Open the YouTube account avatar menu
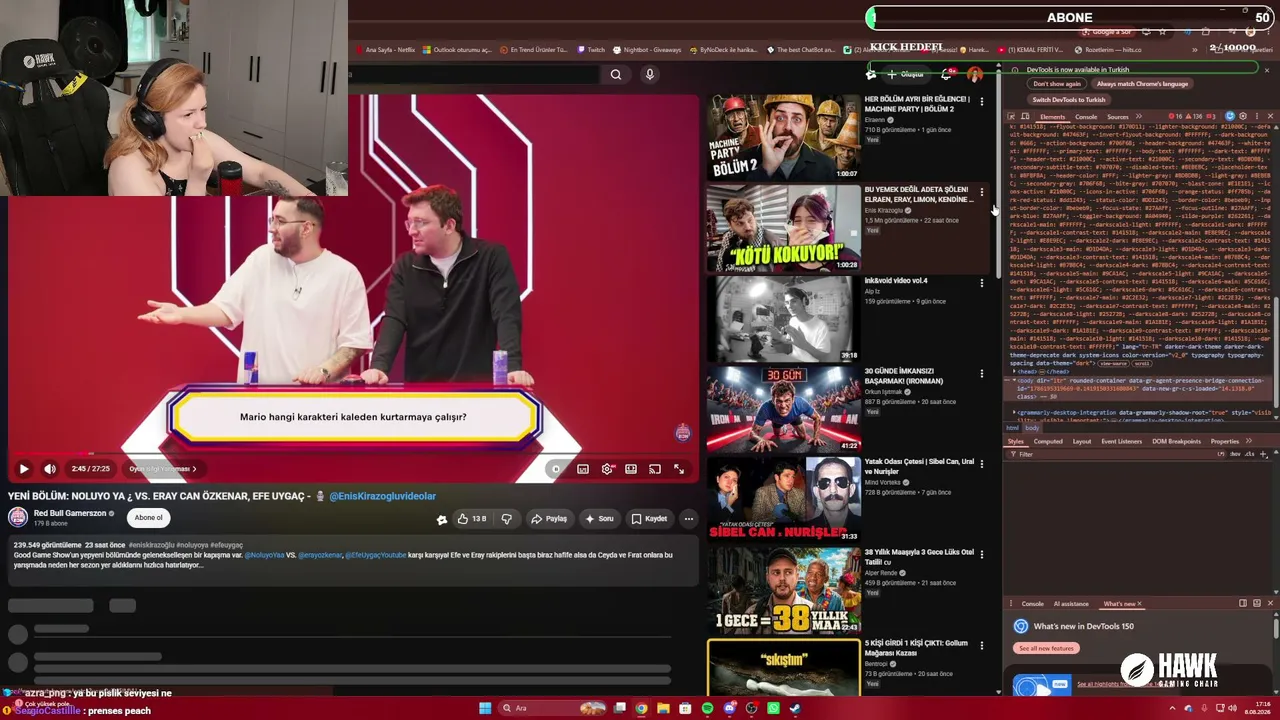The height and width of the screenshot is (720, 1280). 975,74
